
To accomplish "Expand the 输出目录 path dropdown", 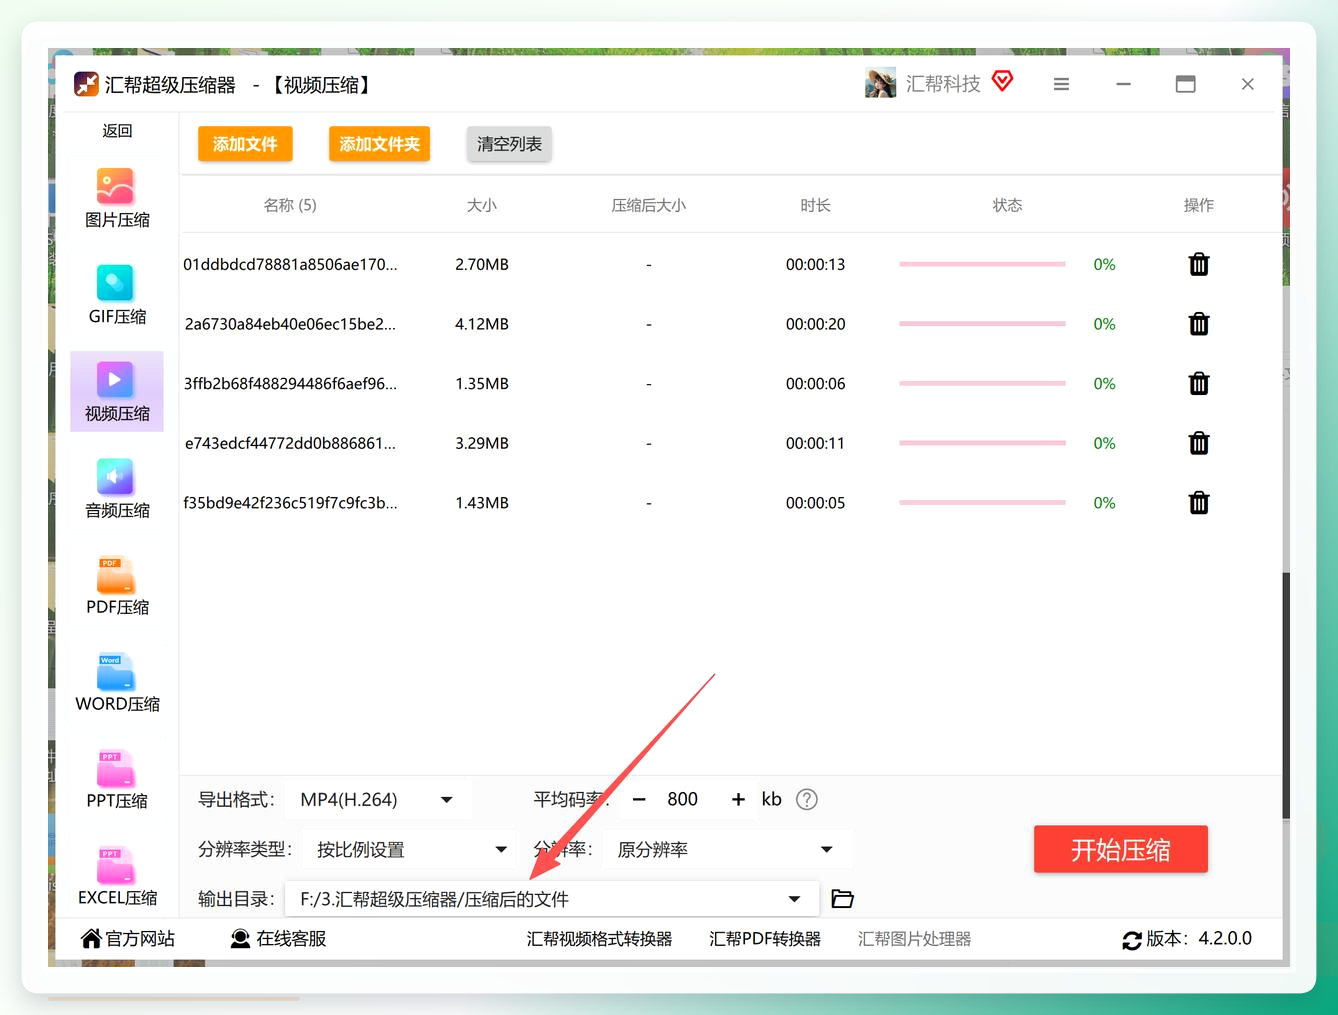I will point(794,899).
